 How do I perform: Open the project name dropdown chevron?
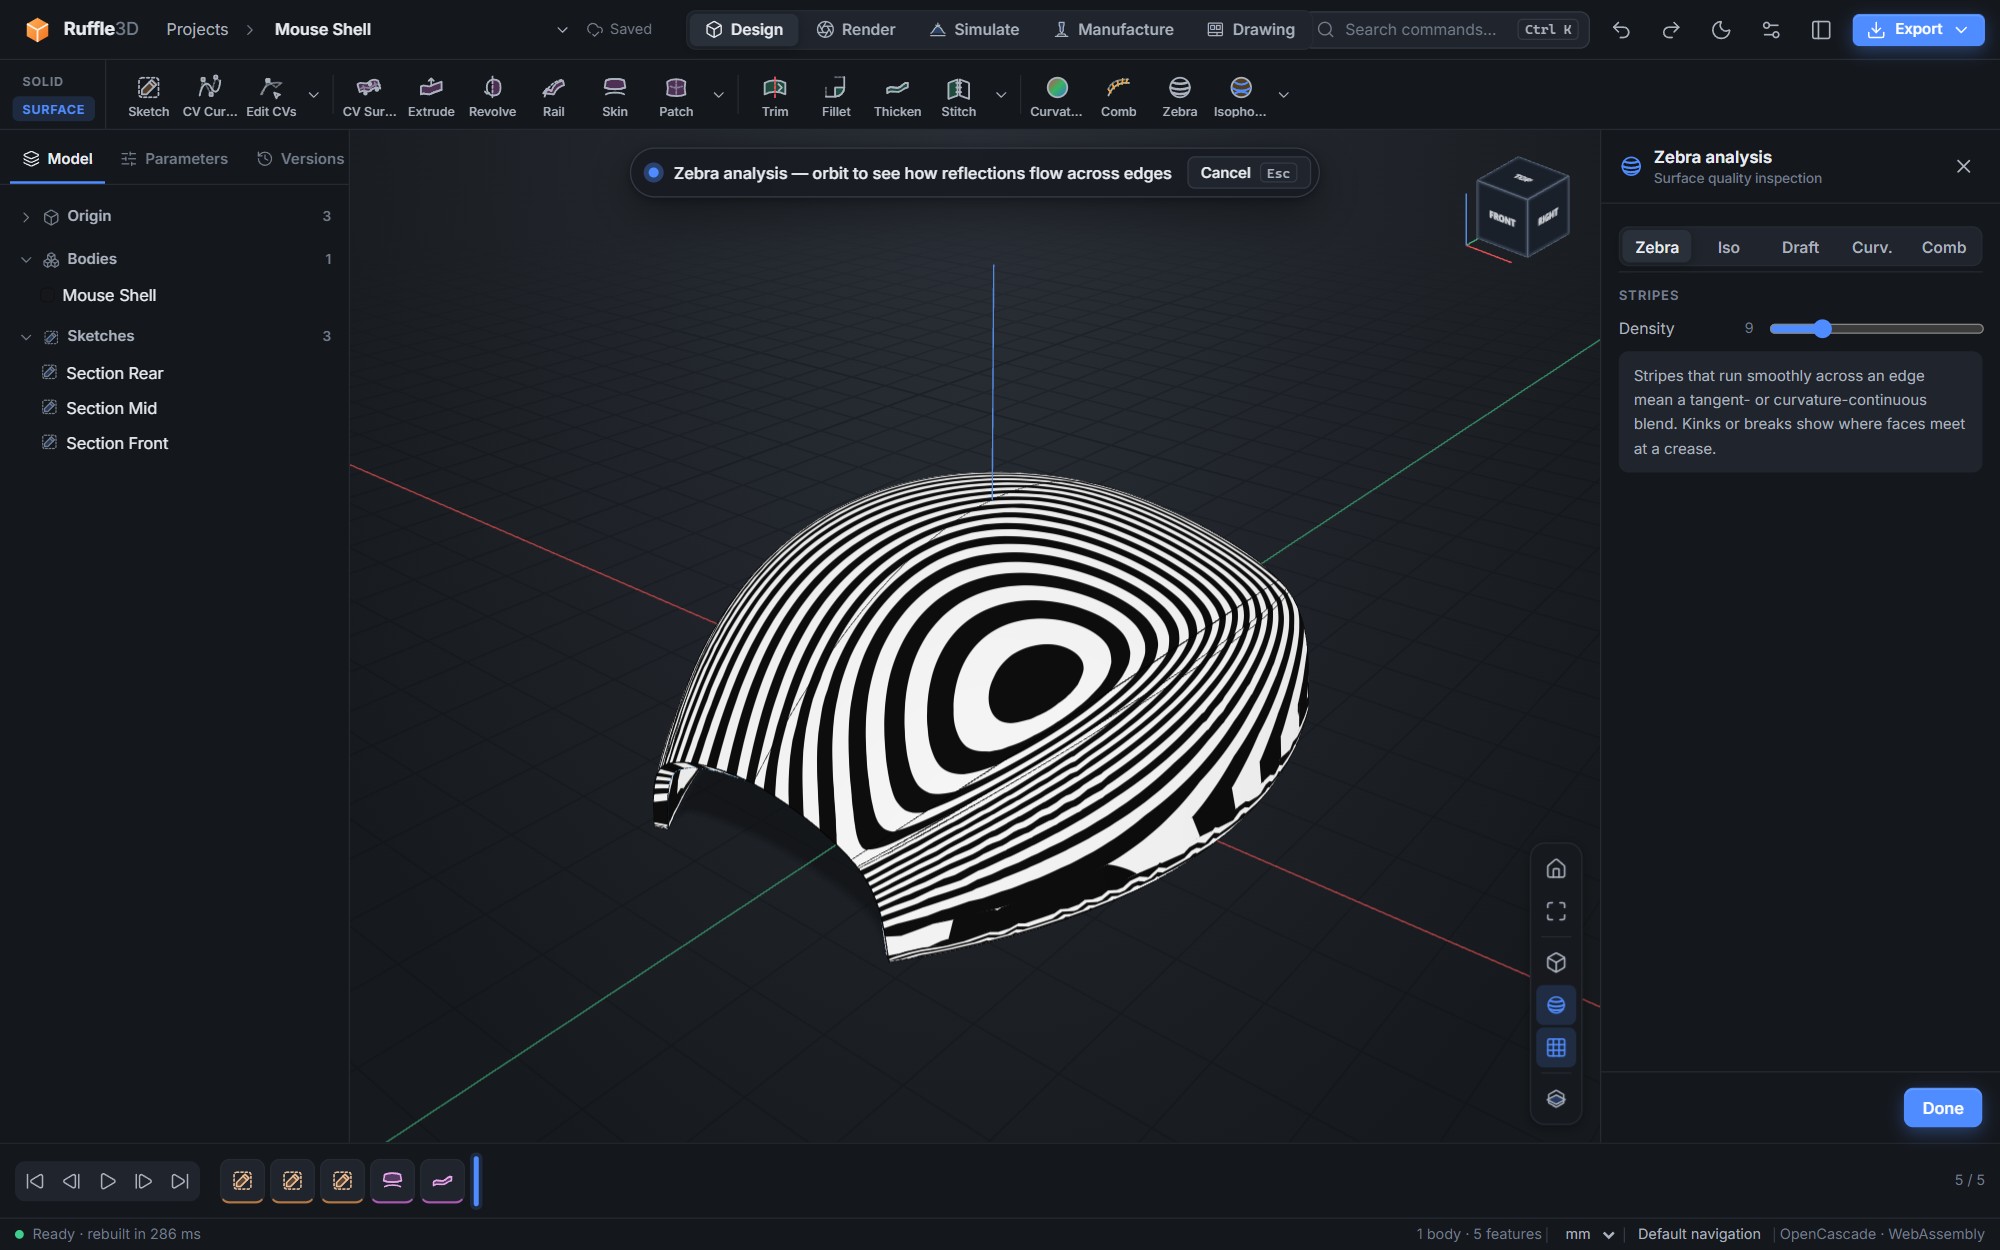tap(562, 30)
